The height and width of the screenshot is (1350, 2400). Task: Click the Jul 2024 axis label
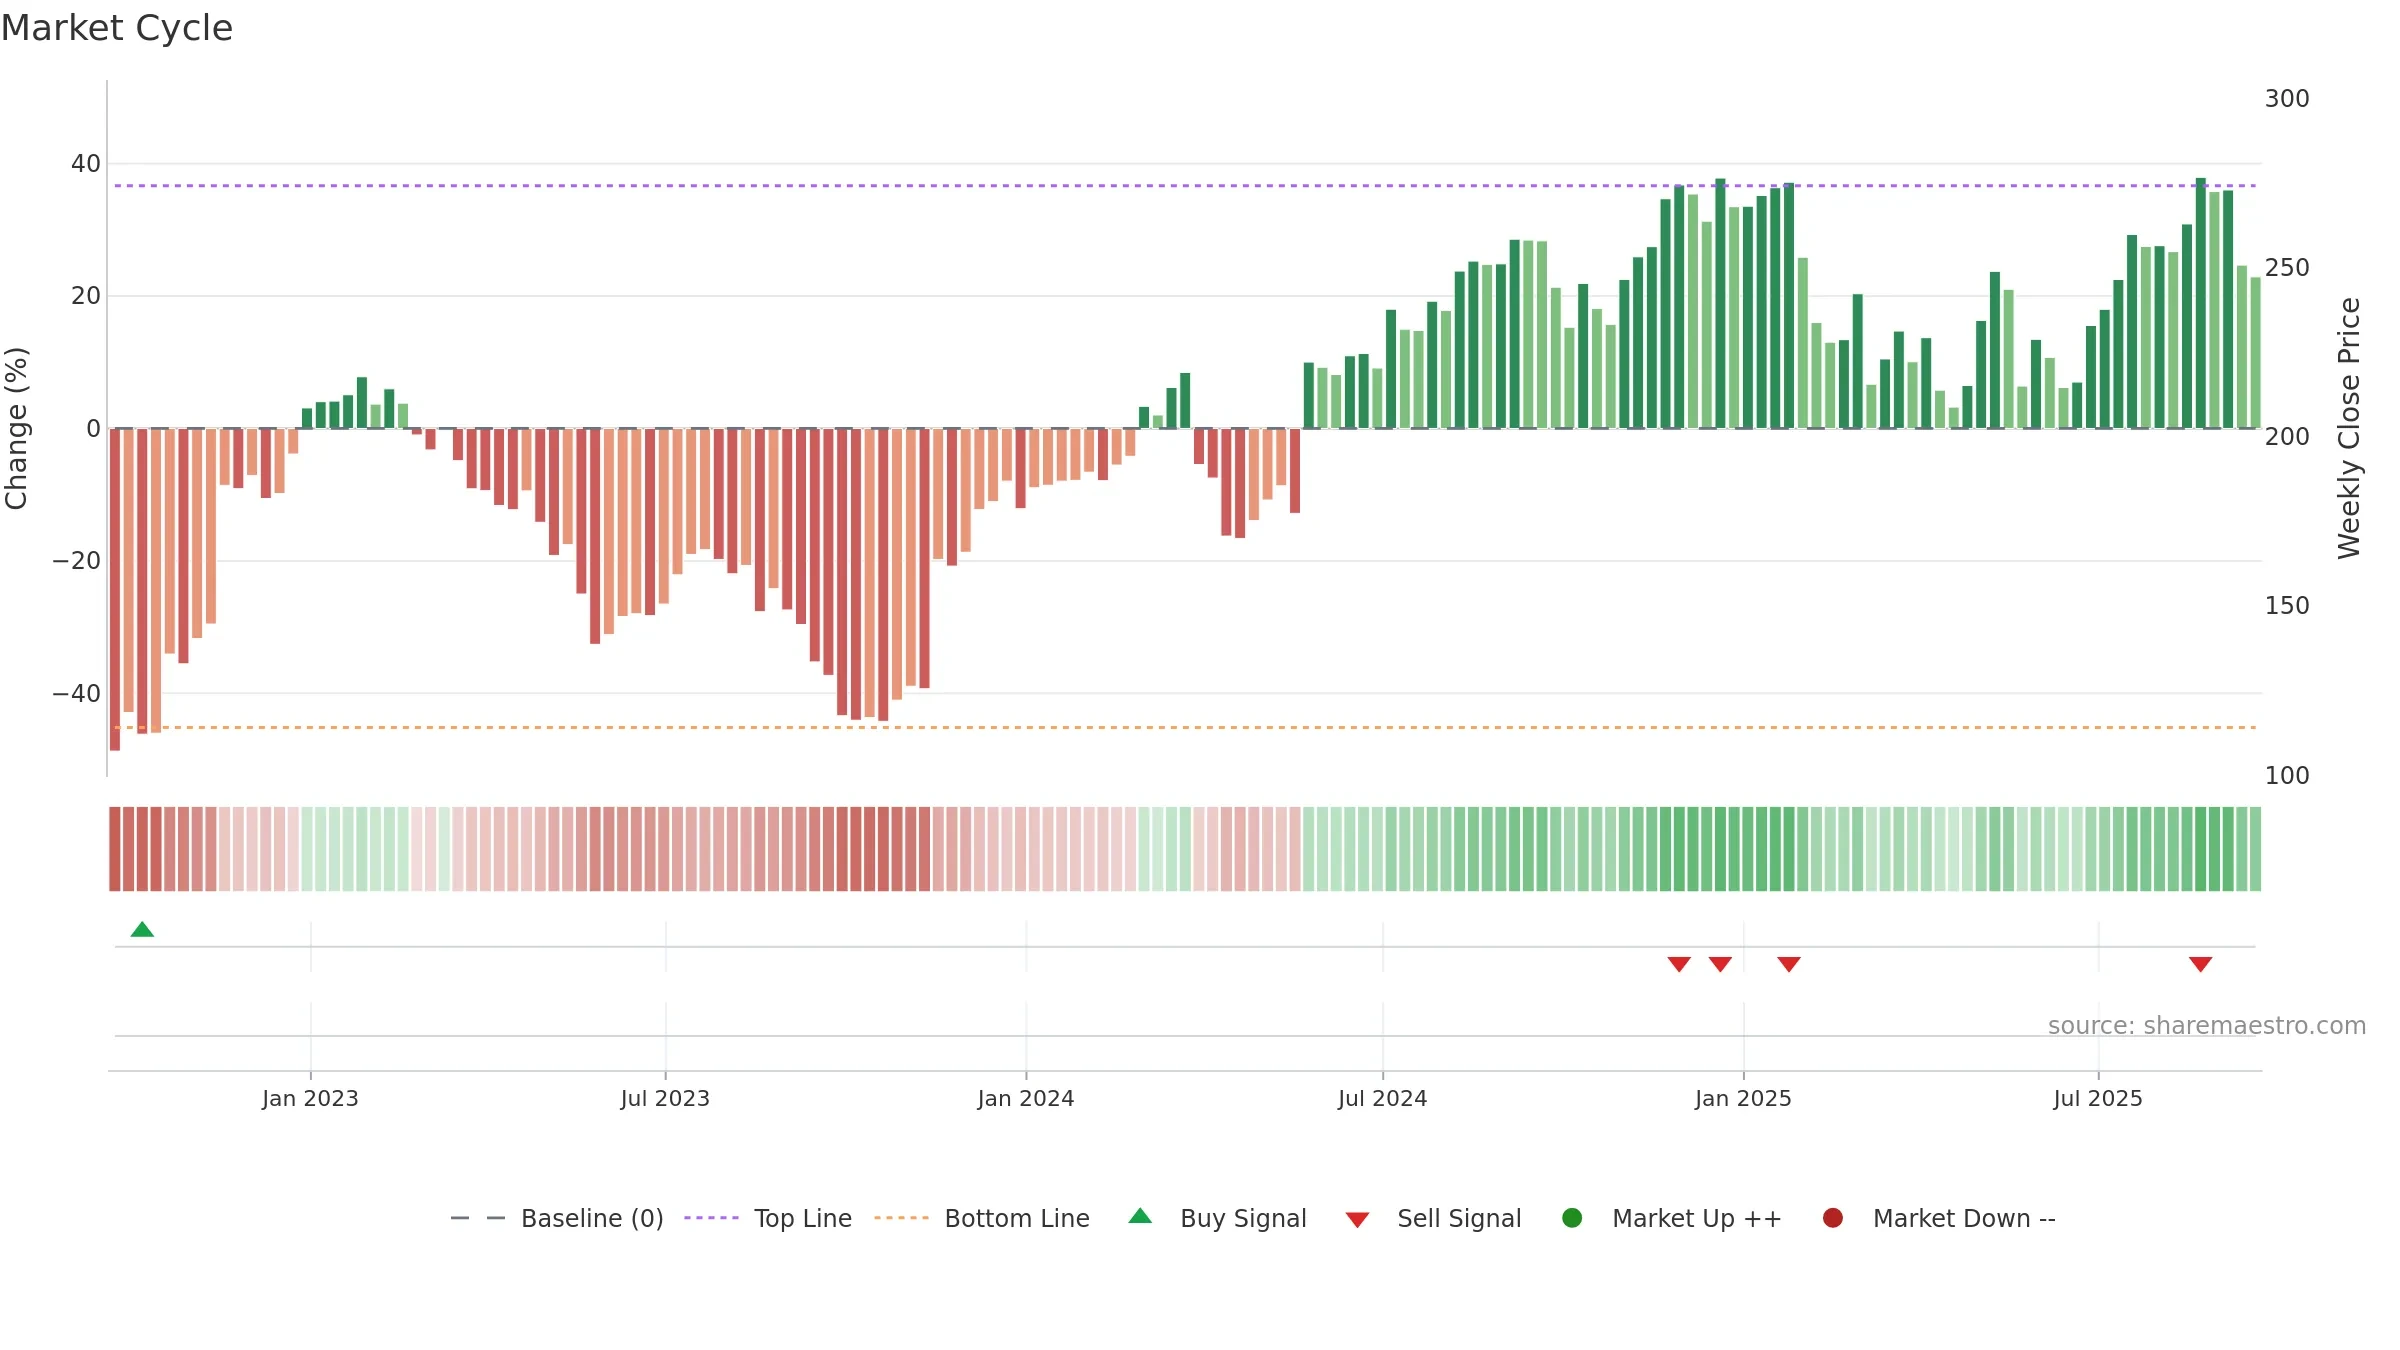pyautogui.click(x=1383, y=1098)
